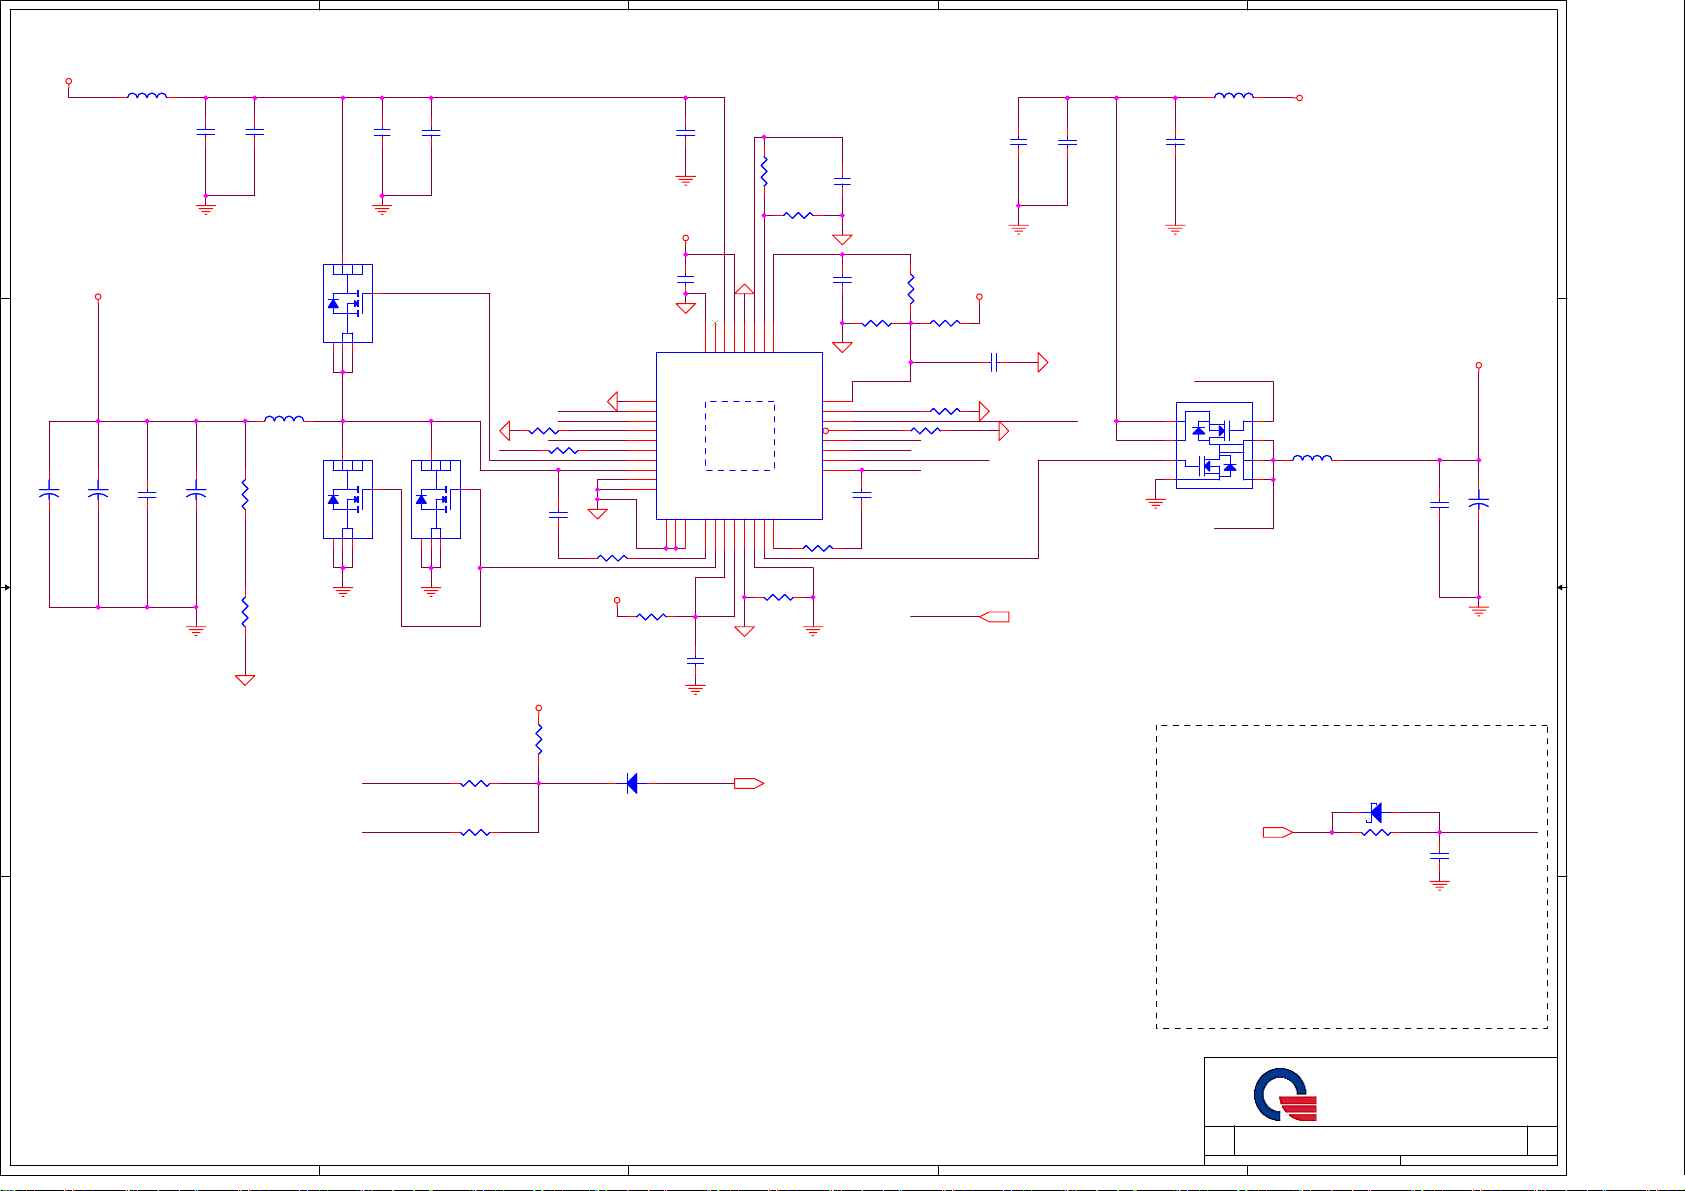Select the Zener diode inside the dashed box
1685x1191 pixels.
[x=1376, y=813]
